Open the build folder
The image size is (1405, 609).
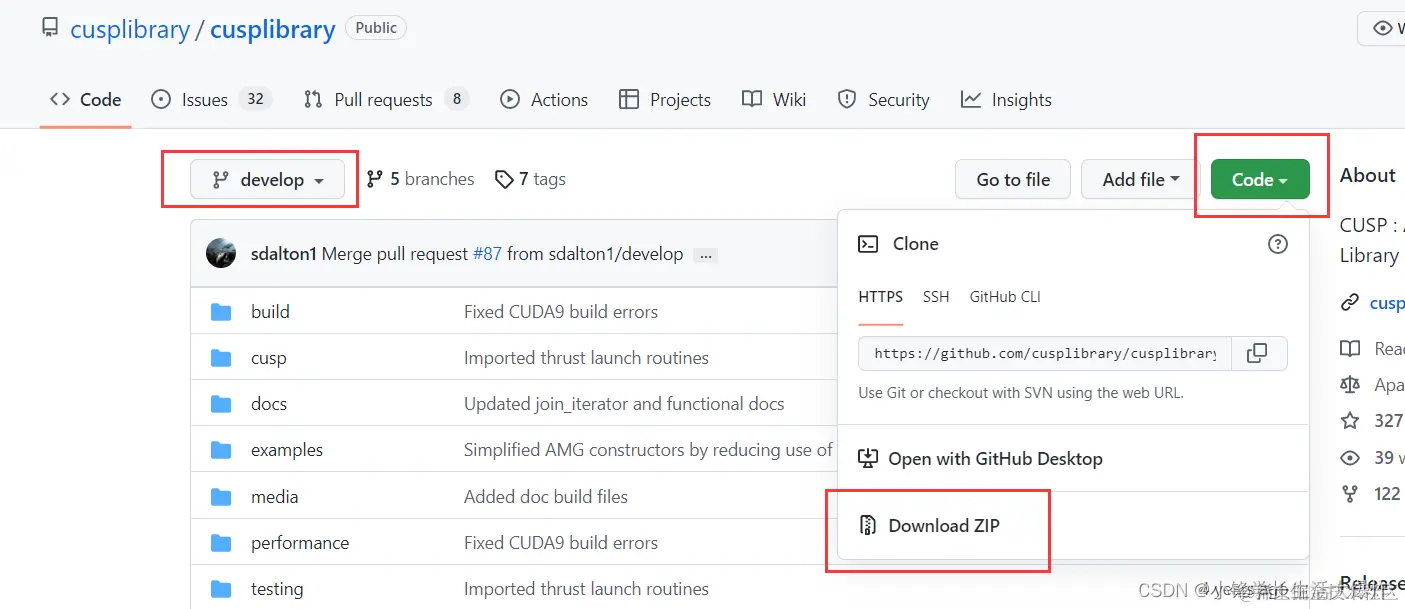[270, 311]
